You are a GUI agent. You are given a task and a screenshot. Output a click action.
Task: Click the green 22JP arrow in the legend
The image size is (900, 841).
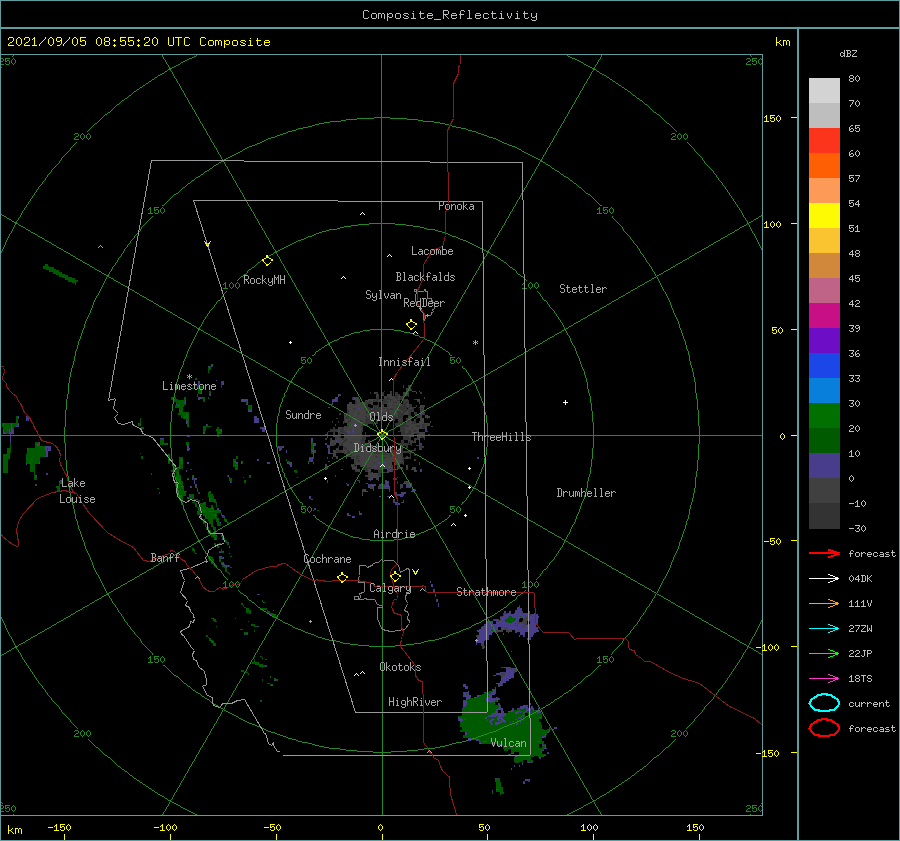[824, 653]
